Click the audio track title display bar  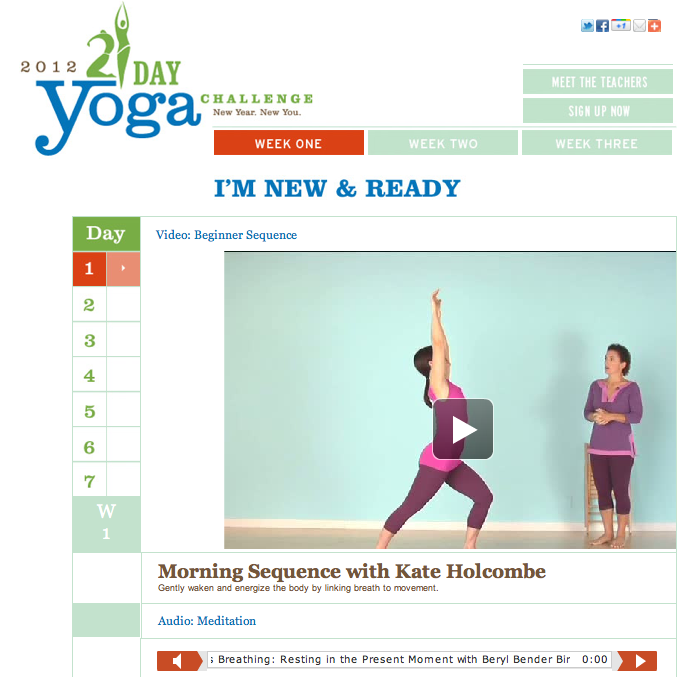(409, 659)
